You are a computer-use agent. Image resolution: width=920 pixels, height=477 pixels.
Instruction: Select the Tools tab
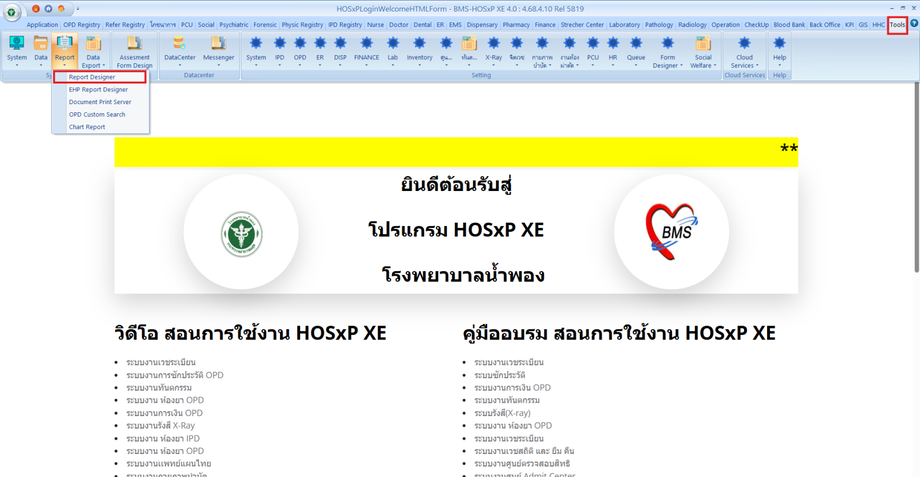click(897, 25)
